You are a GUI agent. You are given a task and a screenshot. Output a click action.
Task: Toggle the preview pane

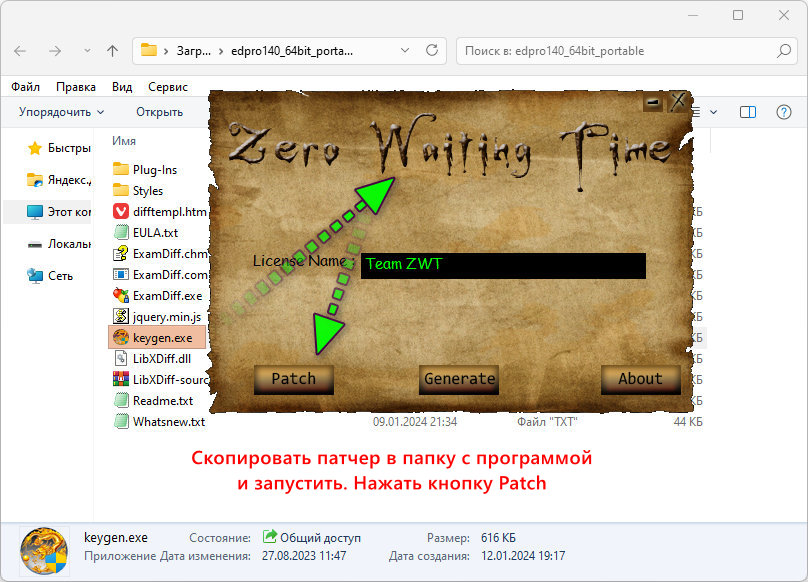(748, 112)
